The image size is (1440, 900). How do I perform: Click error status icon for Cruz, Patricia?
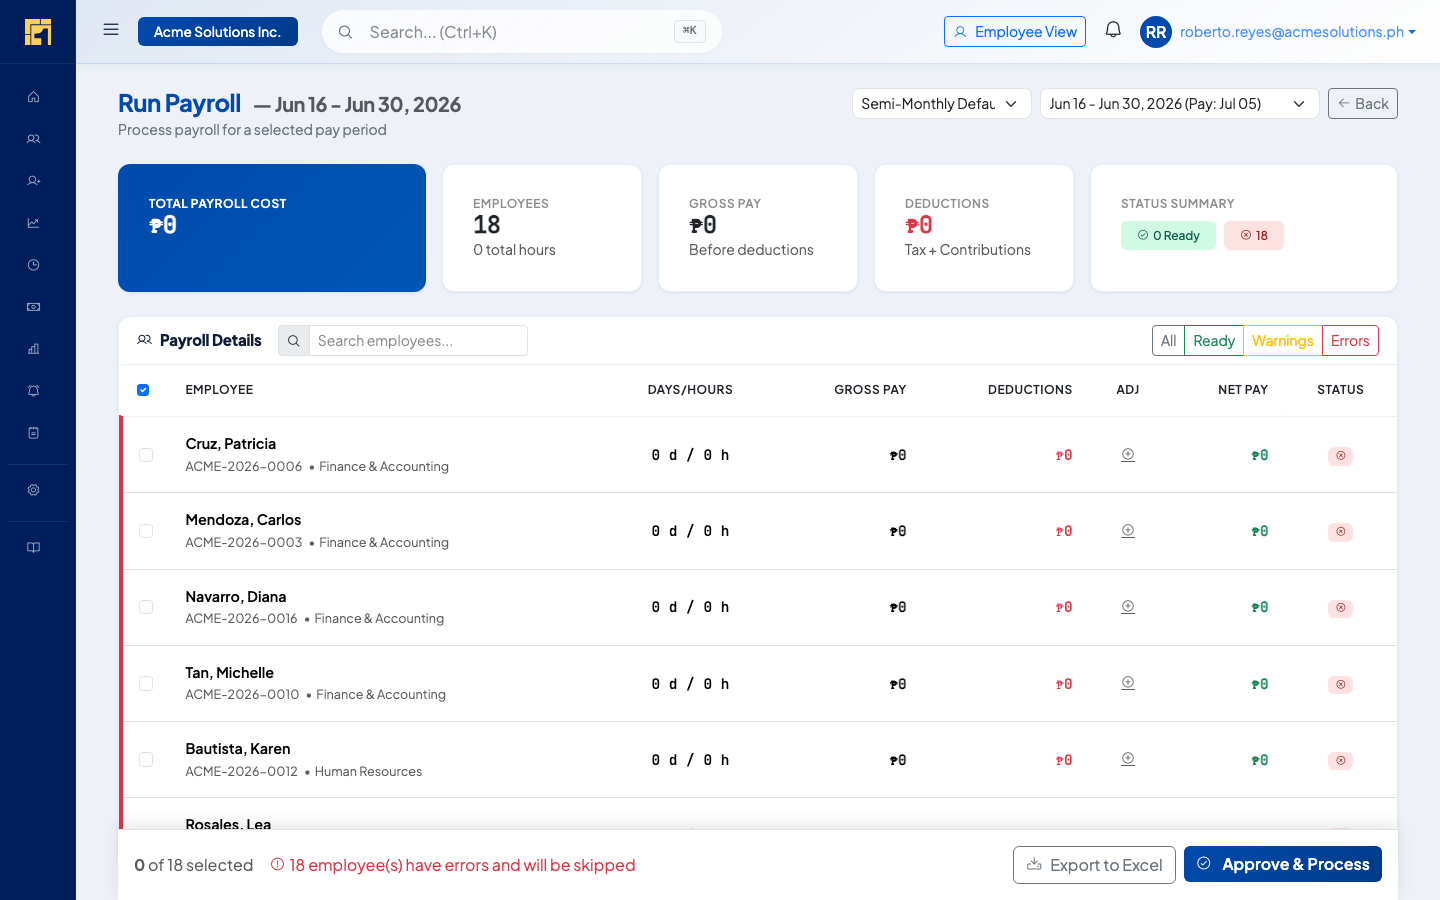(x=1341, y=456)
